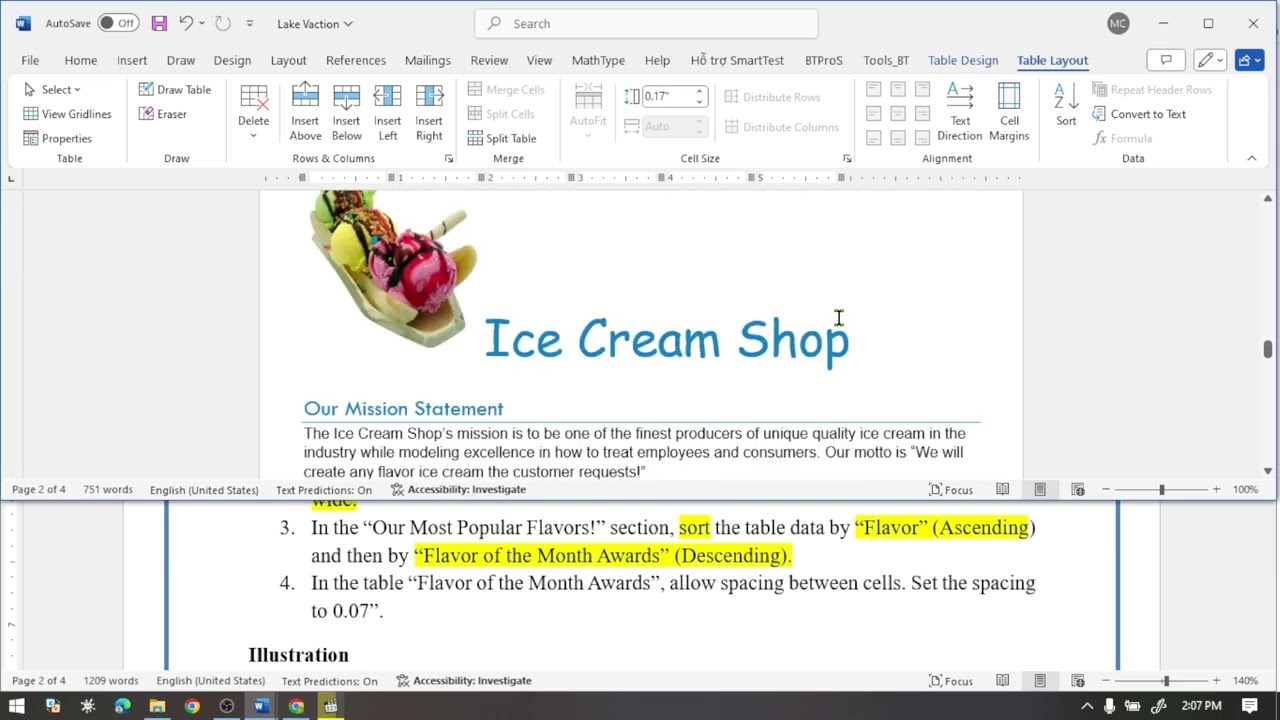Open the Lake Vaction file name dropdown
This screenshot has width=1280, height=720.
[315, 23]
